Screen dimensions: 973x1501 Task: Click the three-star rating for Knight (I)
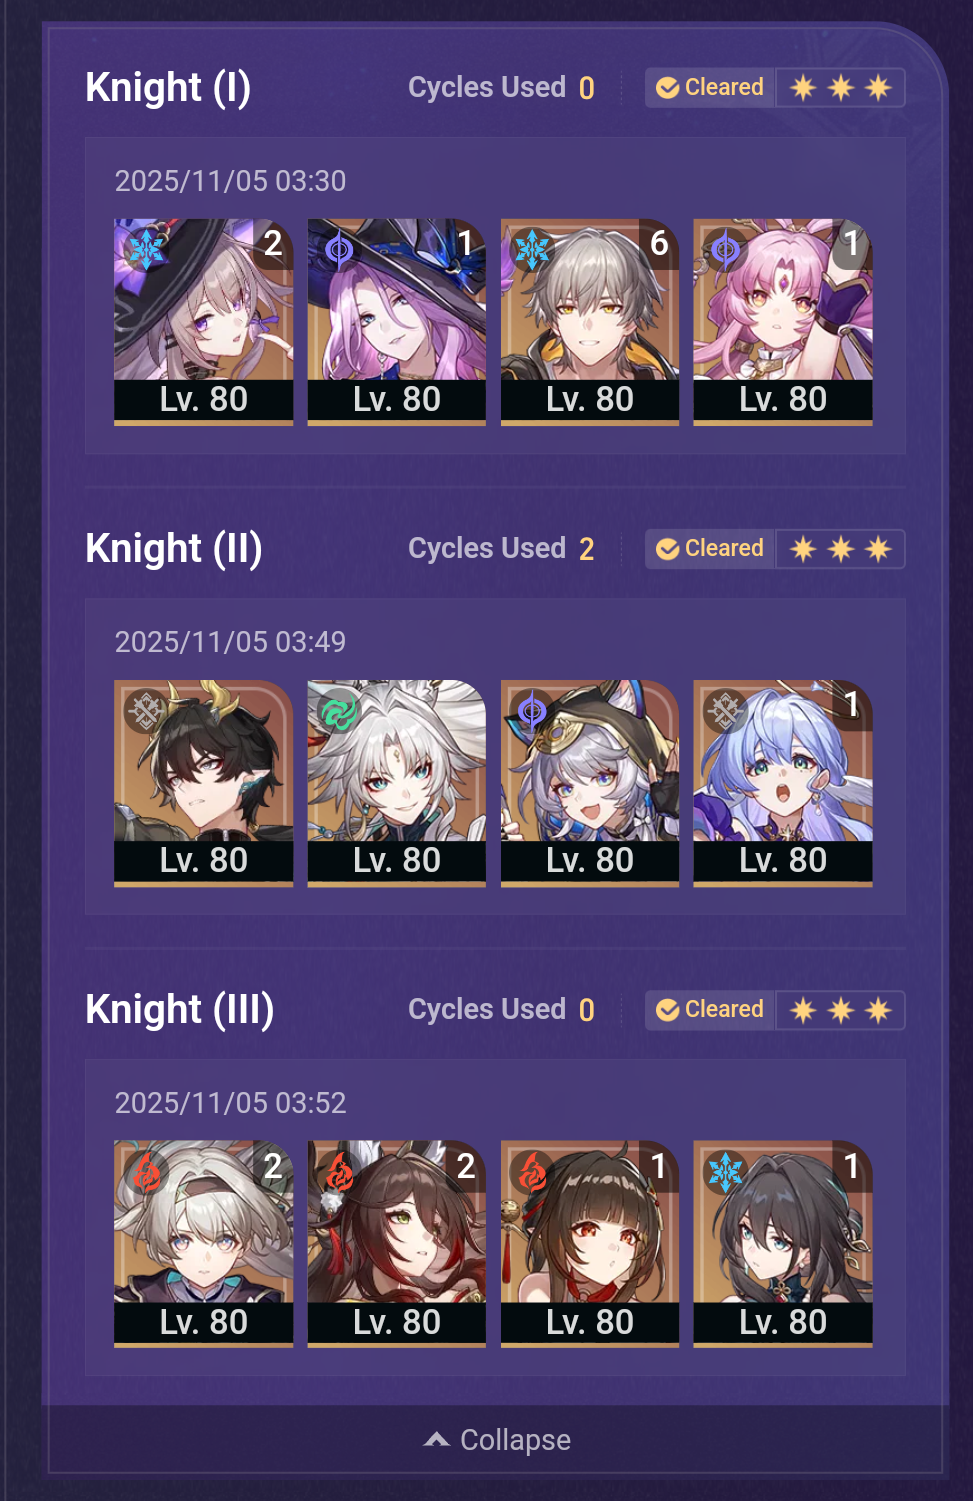pos(840,88)
